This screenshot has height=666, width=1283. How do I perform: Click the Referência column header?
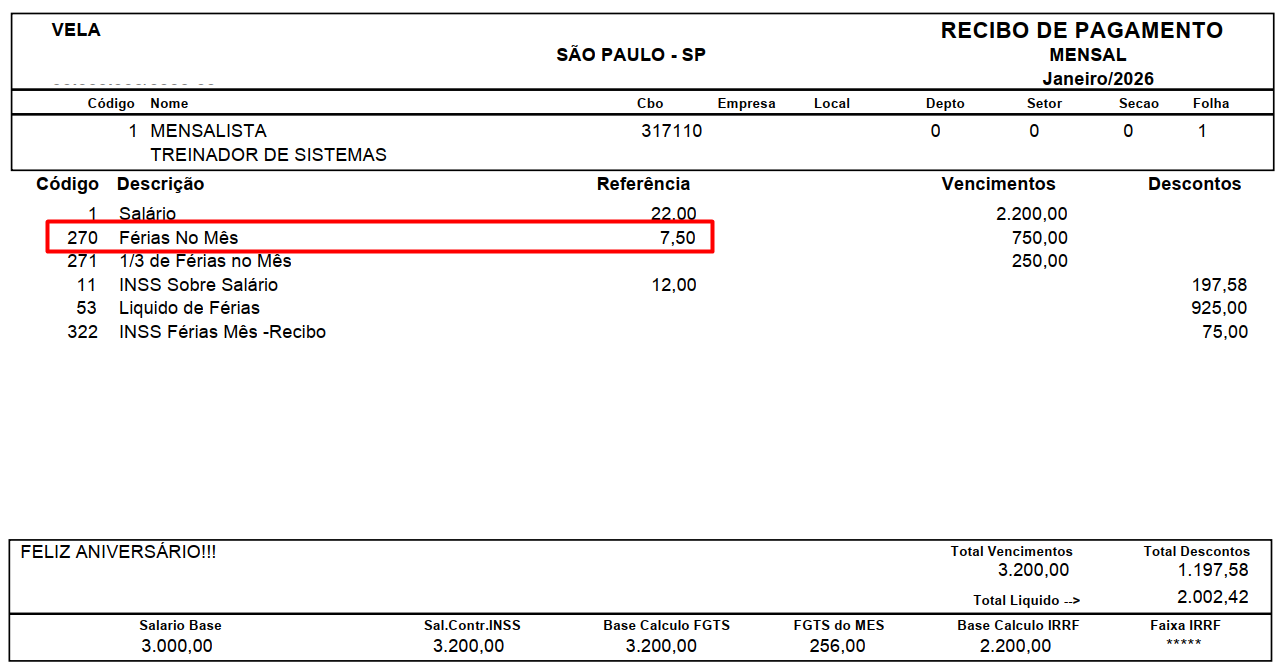tap(643, 184)
